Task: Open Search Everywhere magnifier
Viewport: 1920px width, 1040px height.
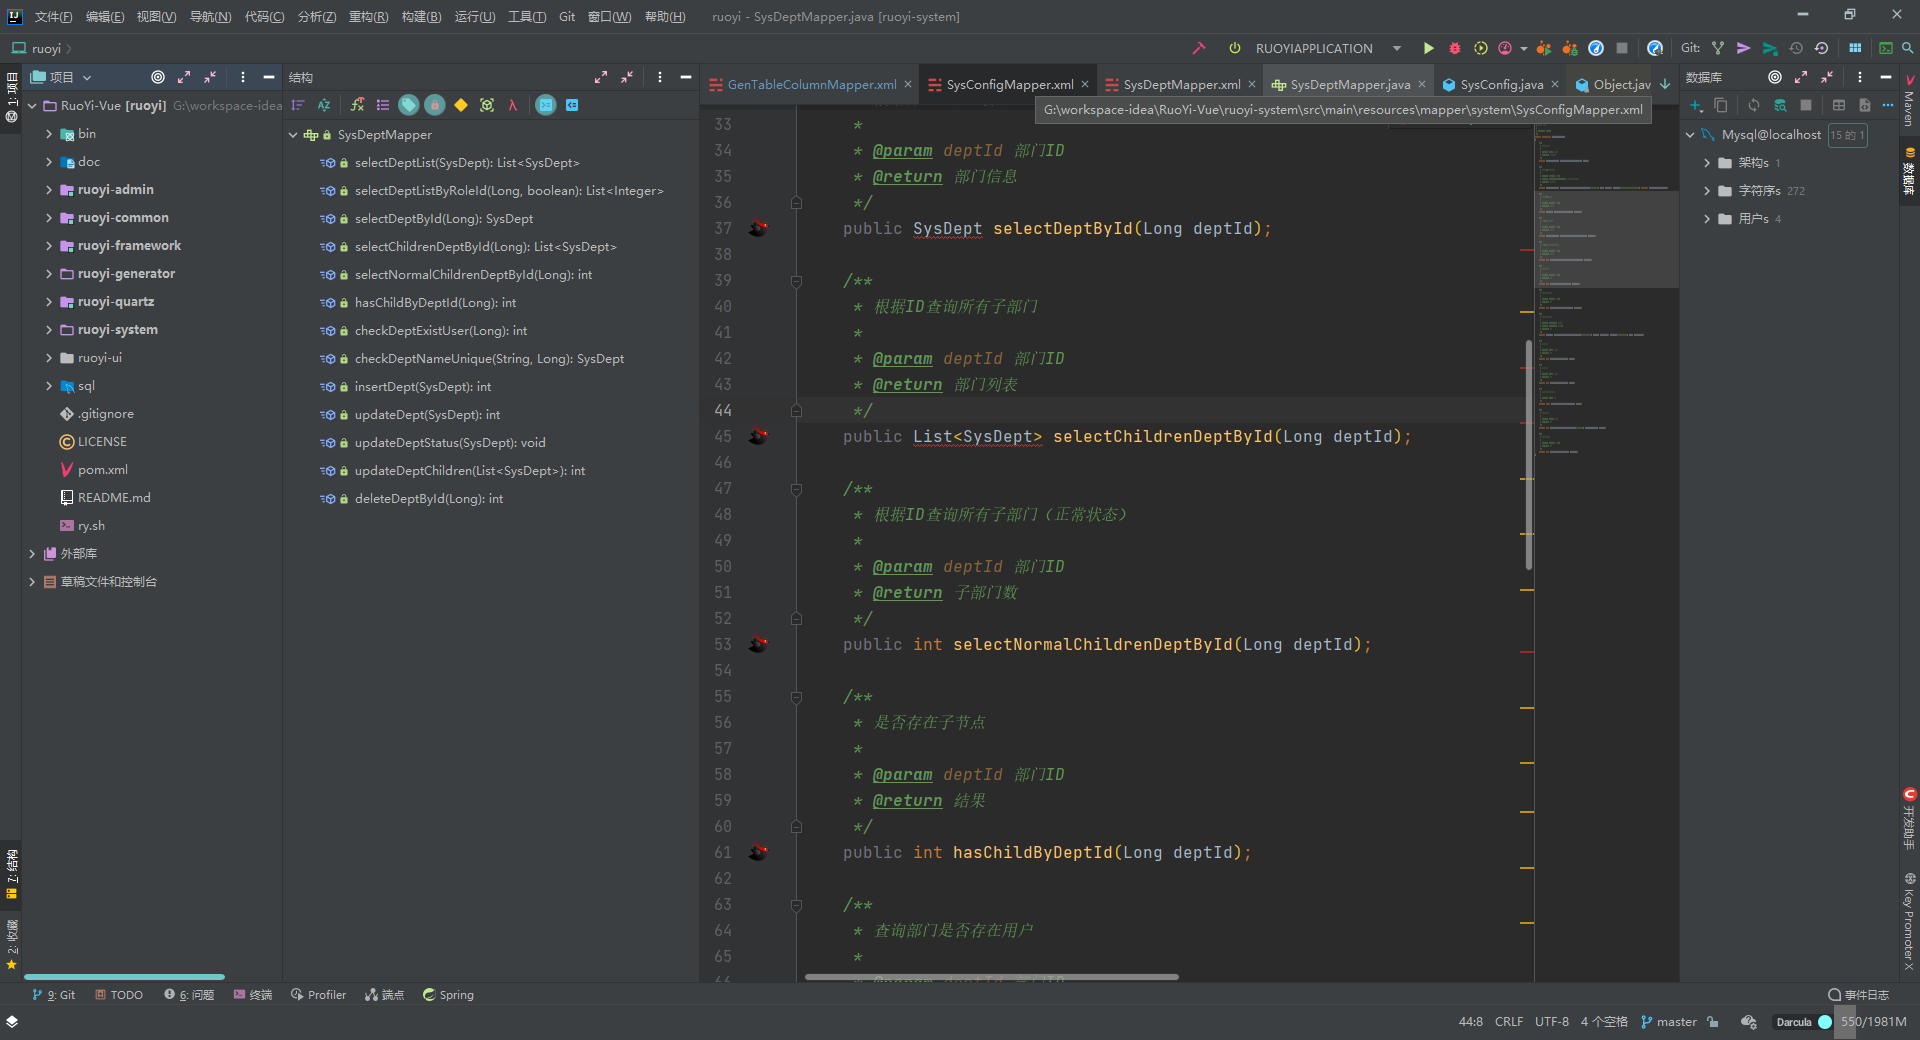Action: [x=1908, y=48]
